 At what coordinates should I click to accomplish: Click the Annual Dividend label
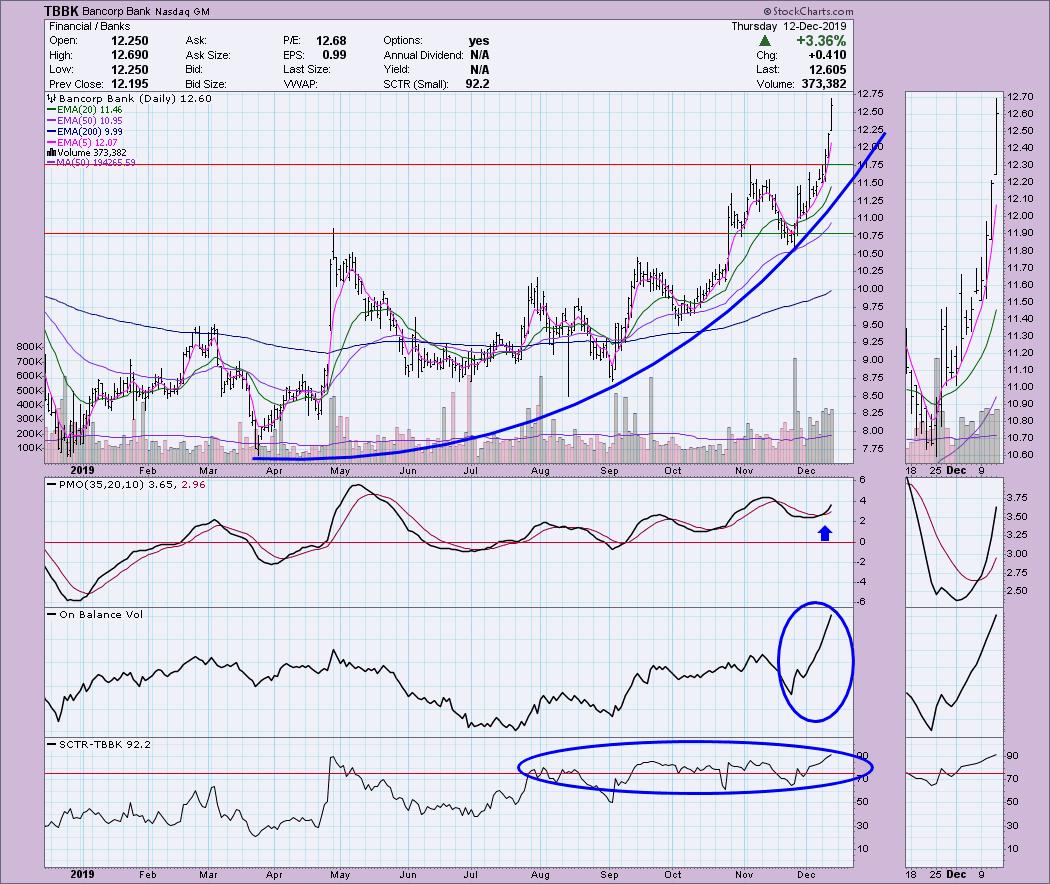click(x=423, y=55)
